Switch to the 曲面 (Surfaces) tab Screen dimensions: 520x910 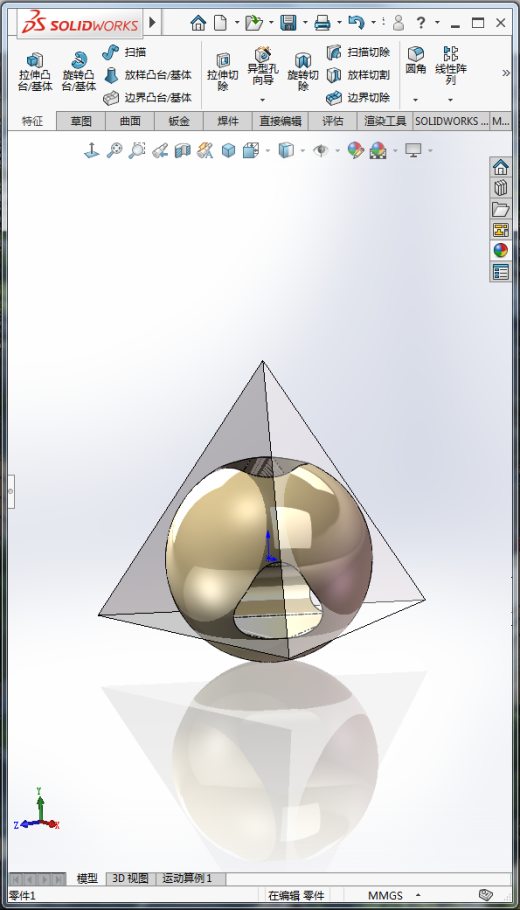click(130, 121)
